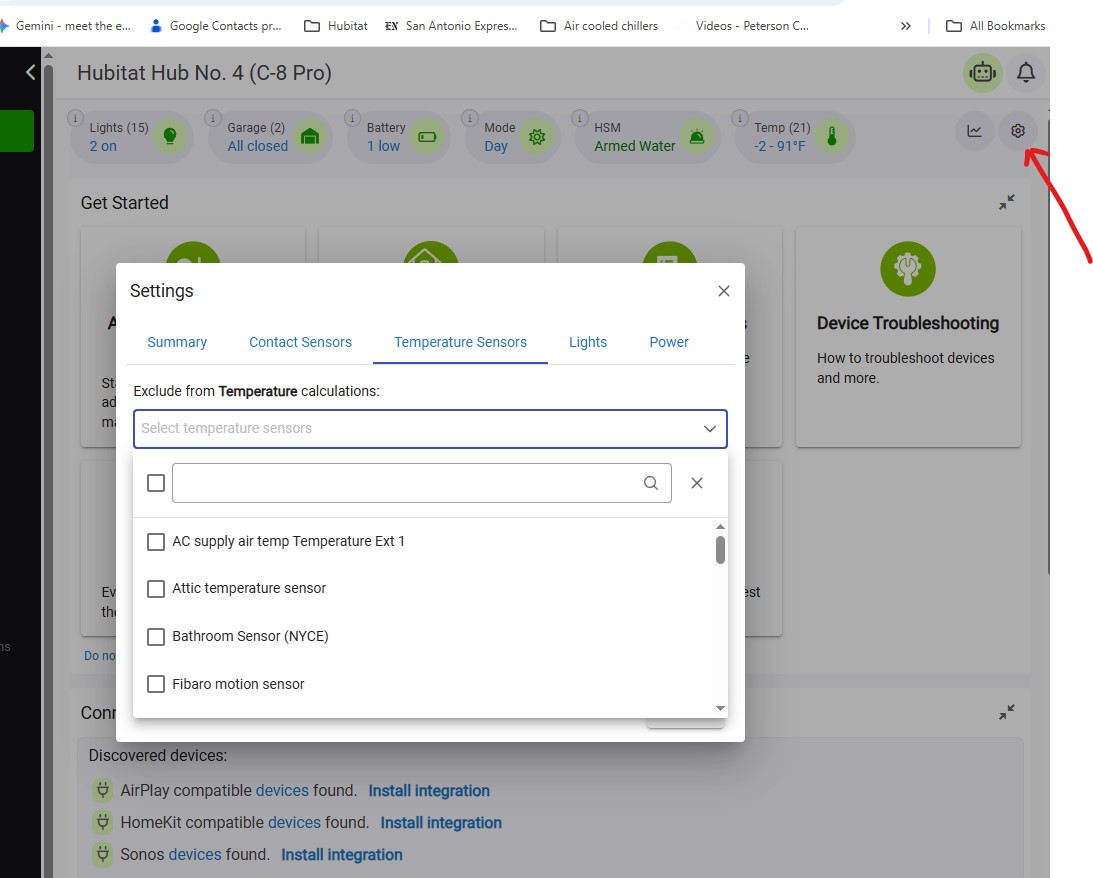The height and width of the screenshot is (878, 1093).
Task: Open the Power tab in Settings
Action: [x=669, y=342]
